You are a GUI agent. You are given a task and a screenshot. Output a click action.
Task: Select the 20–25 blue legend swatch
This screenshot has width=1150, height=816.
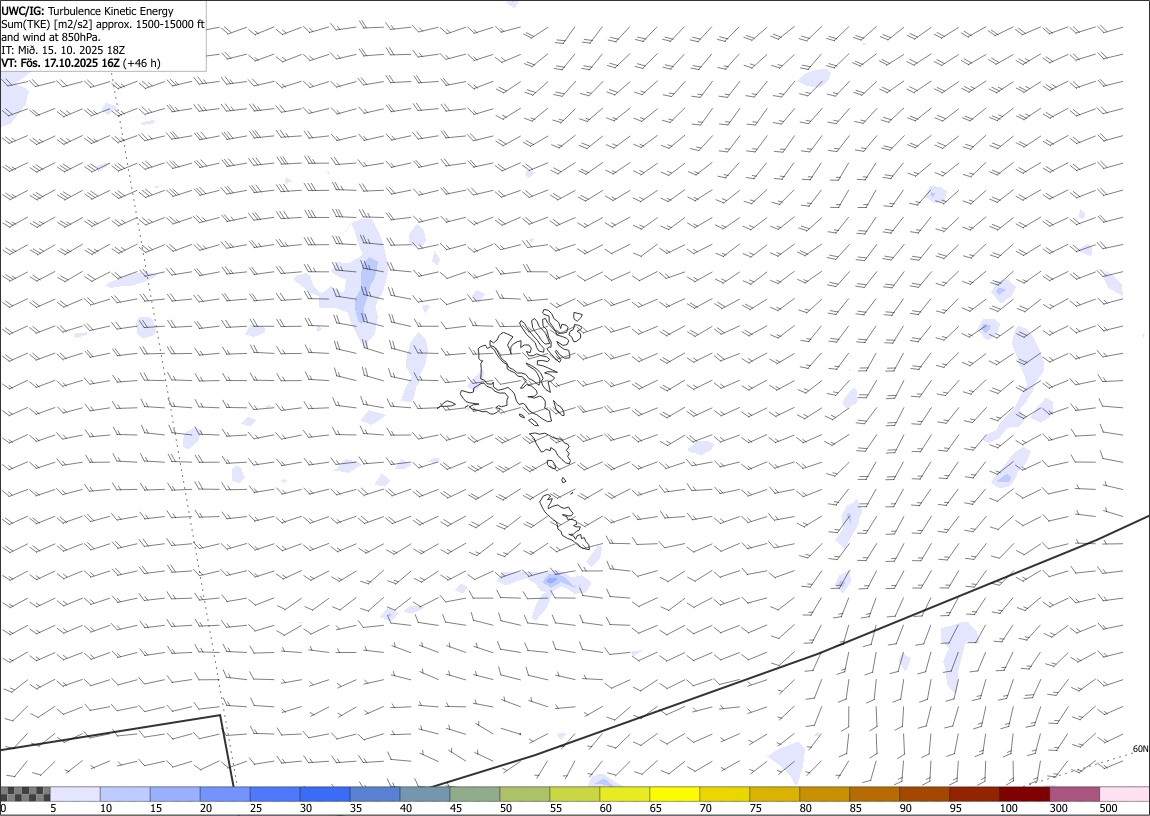(x=225, y=794)
